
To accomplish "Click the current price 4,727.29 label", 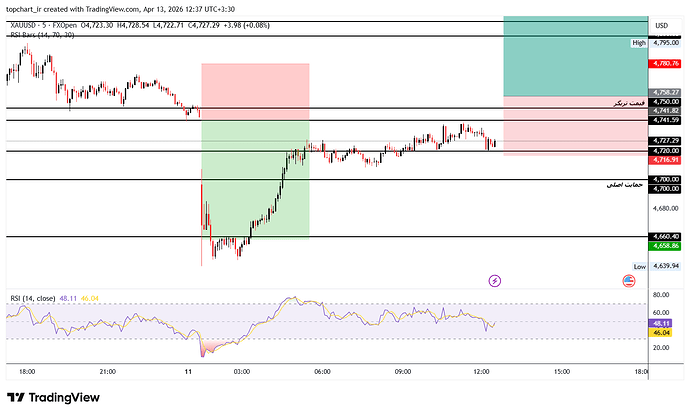I will pyautogui.click(x=664, y=141).
